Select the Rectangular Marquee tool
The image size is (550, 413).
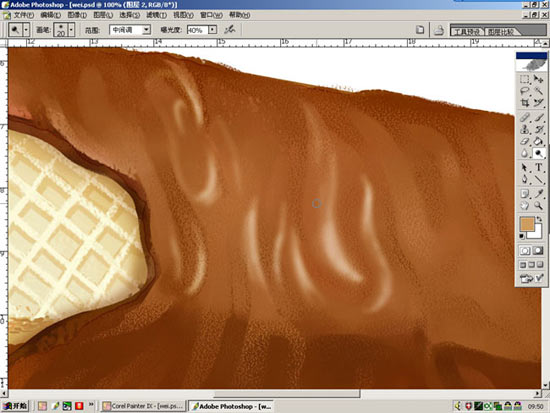[x=525, y=79]
